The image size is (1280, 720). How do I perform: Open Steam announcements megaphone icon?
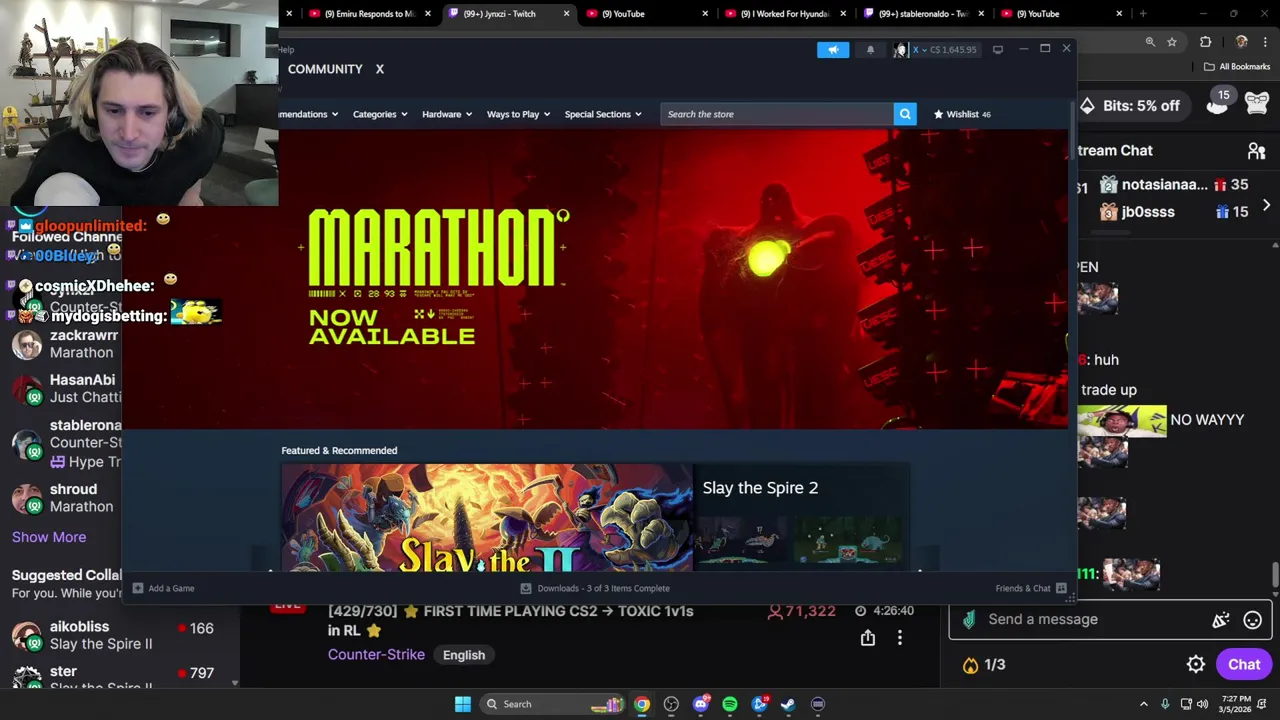(832, 50)
